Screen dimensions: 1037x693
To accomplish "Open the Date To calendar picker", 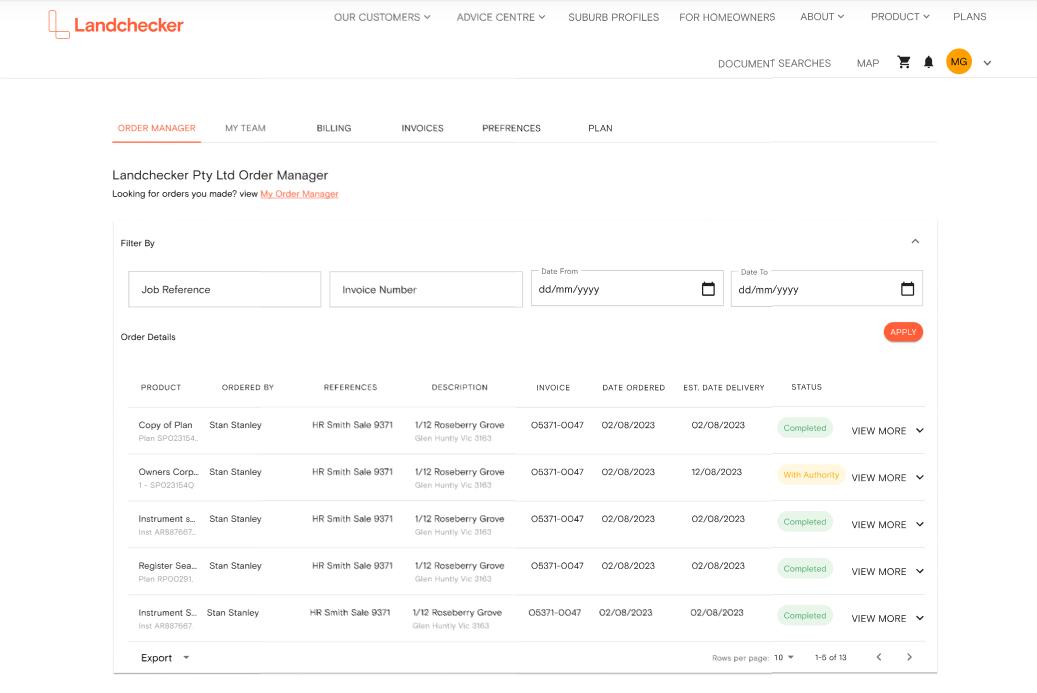I will [907, 288].
